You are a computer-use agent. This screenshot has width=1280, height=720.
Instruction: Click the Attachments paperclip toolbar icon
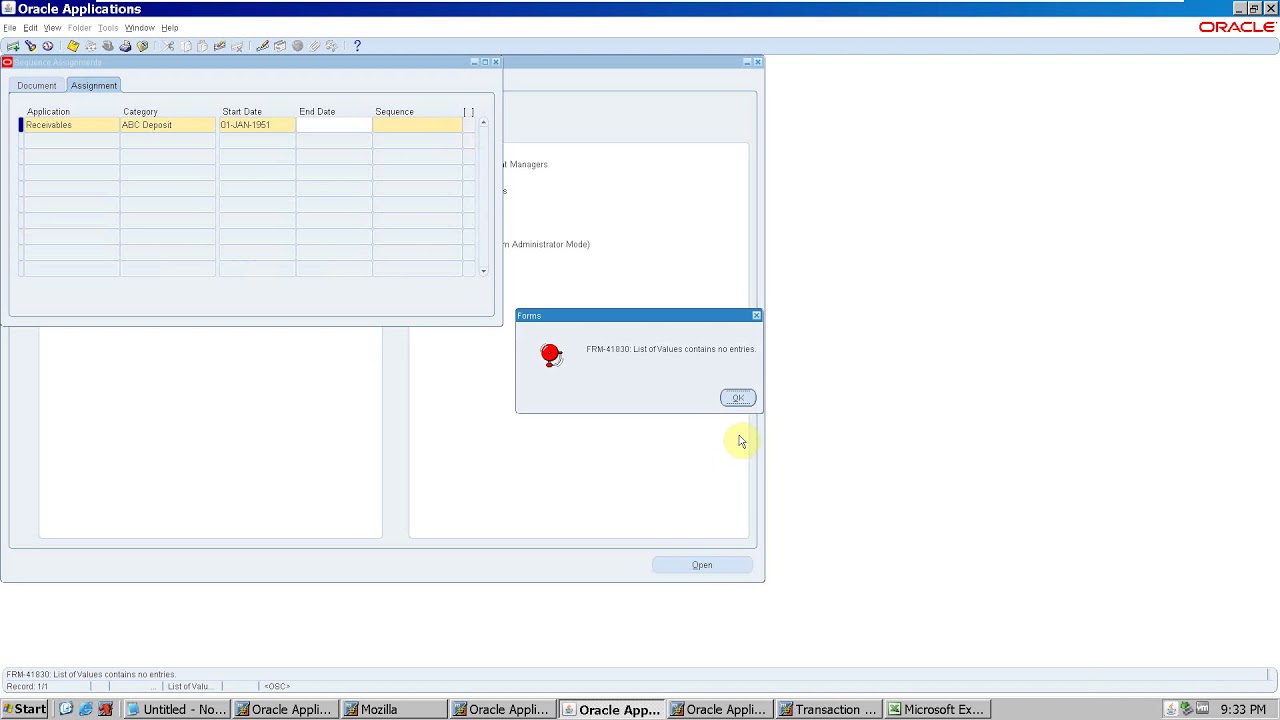click(314, 46)
